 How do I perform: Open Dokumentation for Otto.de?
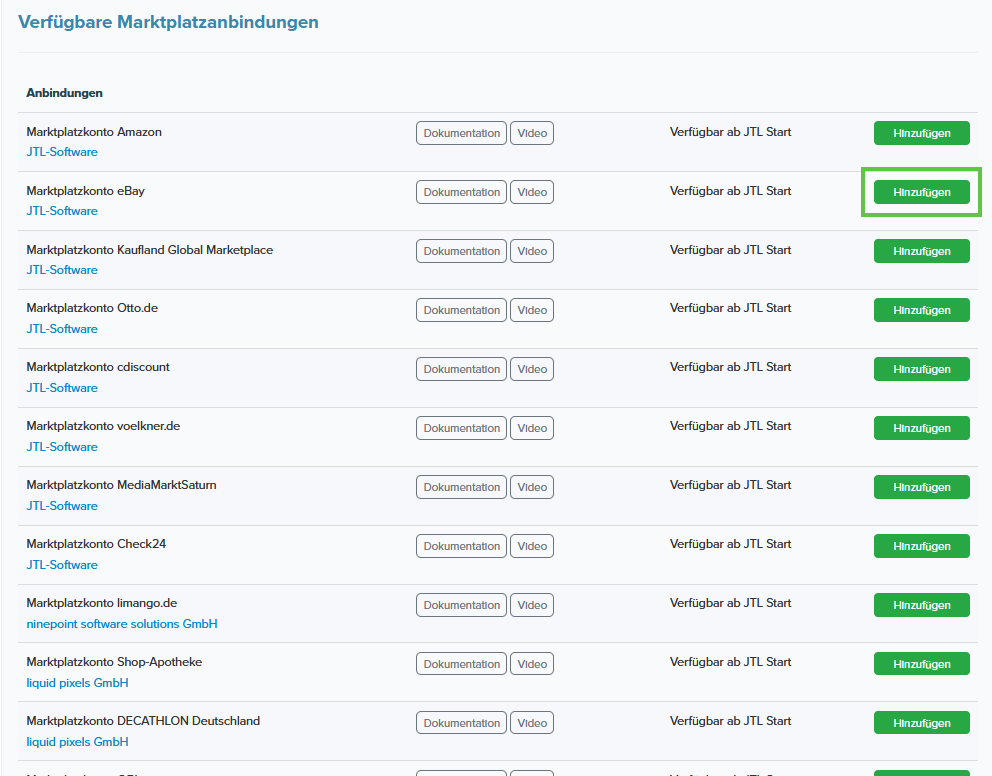tap(461, 310)
